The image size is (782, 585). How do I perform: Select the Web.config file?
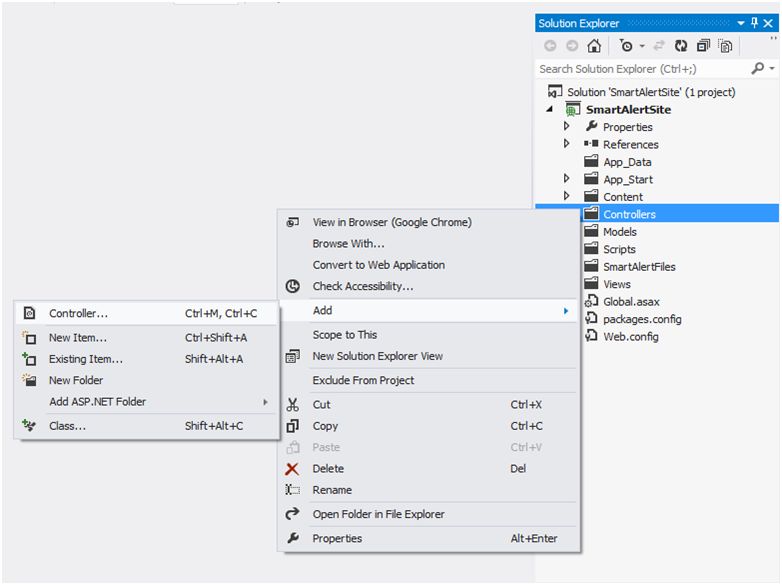click(630, 336)
